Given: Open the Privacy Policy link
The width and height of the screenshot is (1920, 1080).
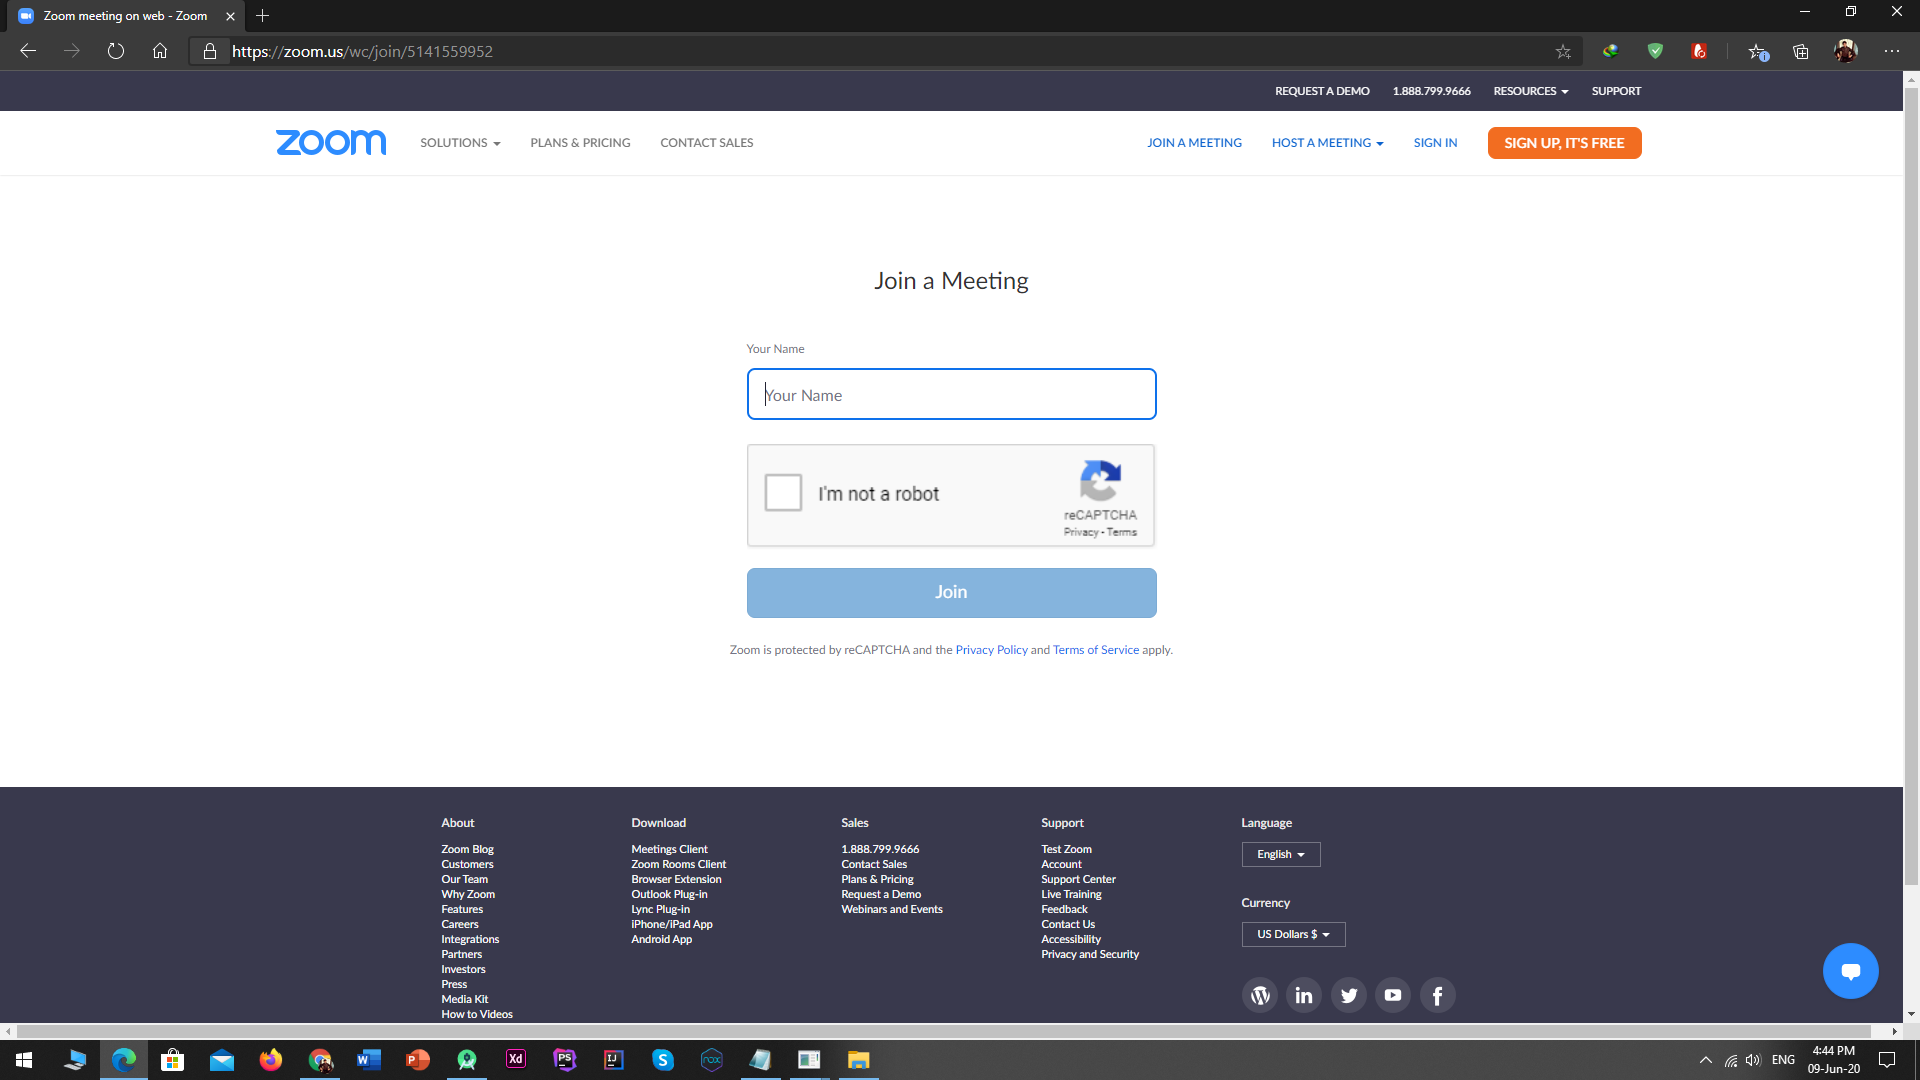Looking at the screenshot, I should point(991,650).
